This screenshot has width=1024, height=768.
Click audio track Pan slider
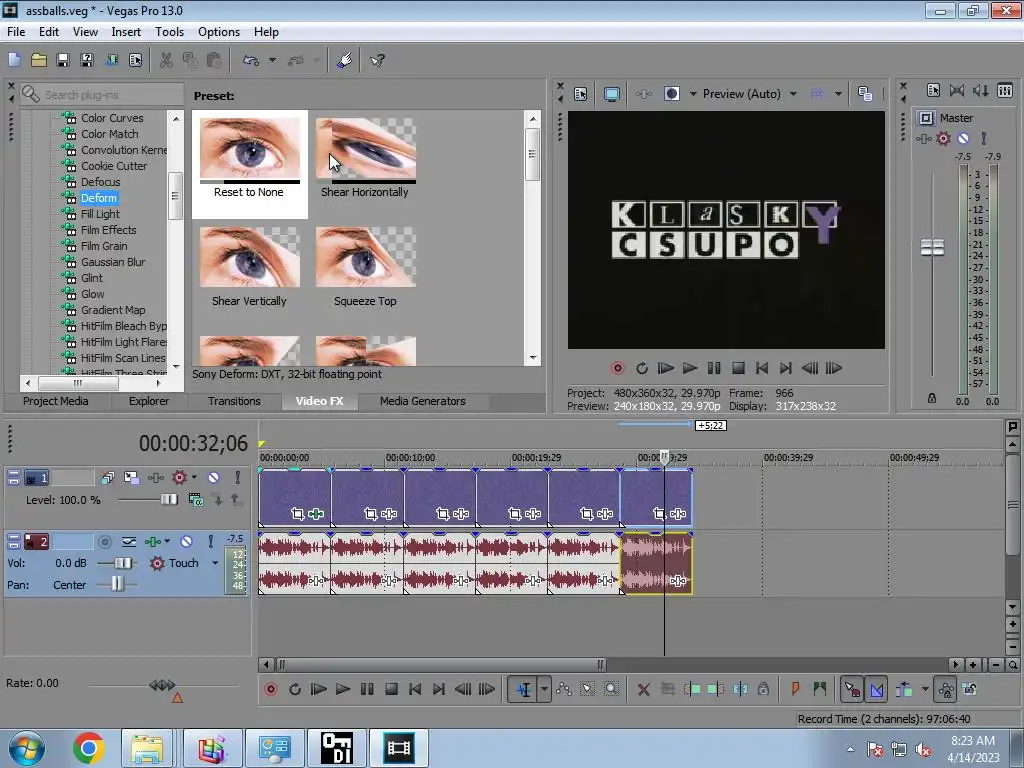pos(118,584)
